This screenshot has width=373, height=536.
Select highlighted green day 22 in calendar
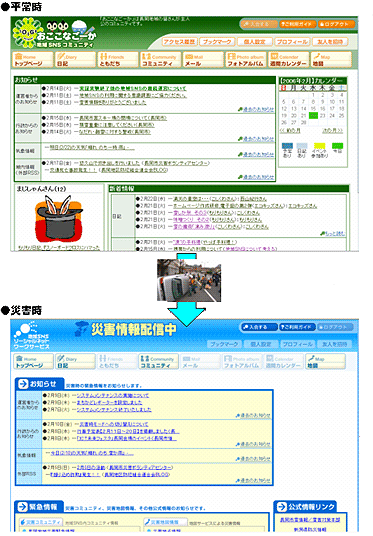(x=313, y=116)
